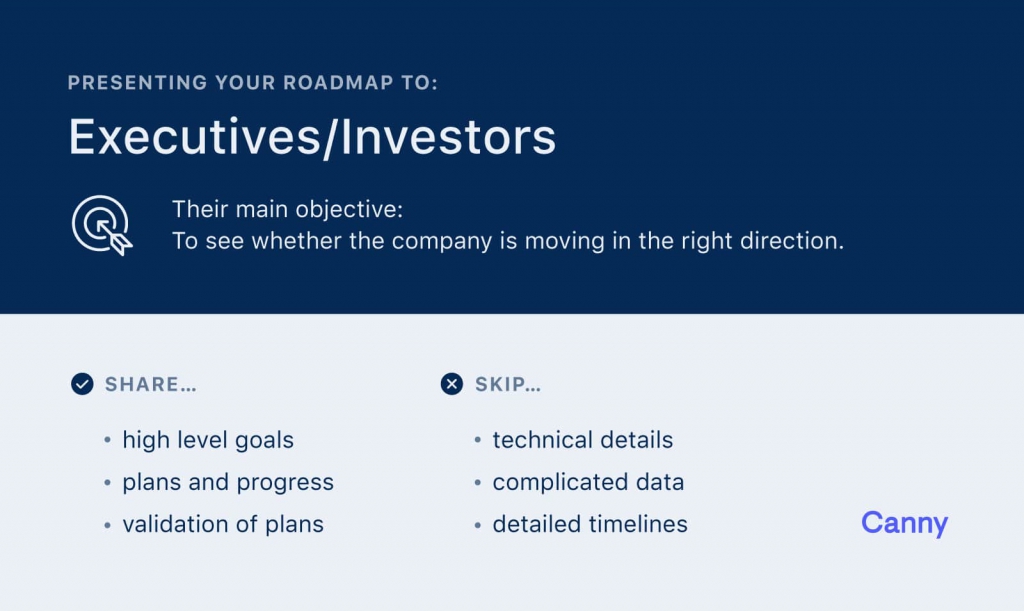Click the PRESENTING YOUR ROADMAP TO label
The image size is (1024, 611).
coord(253,83)
